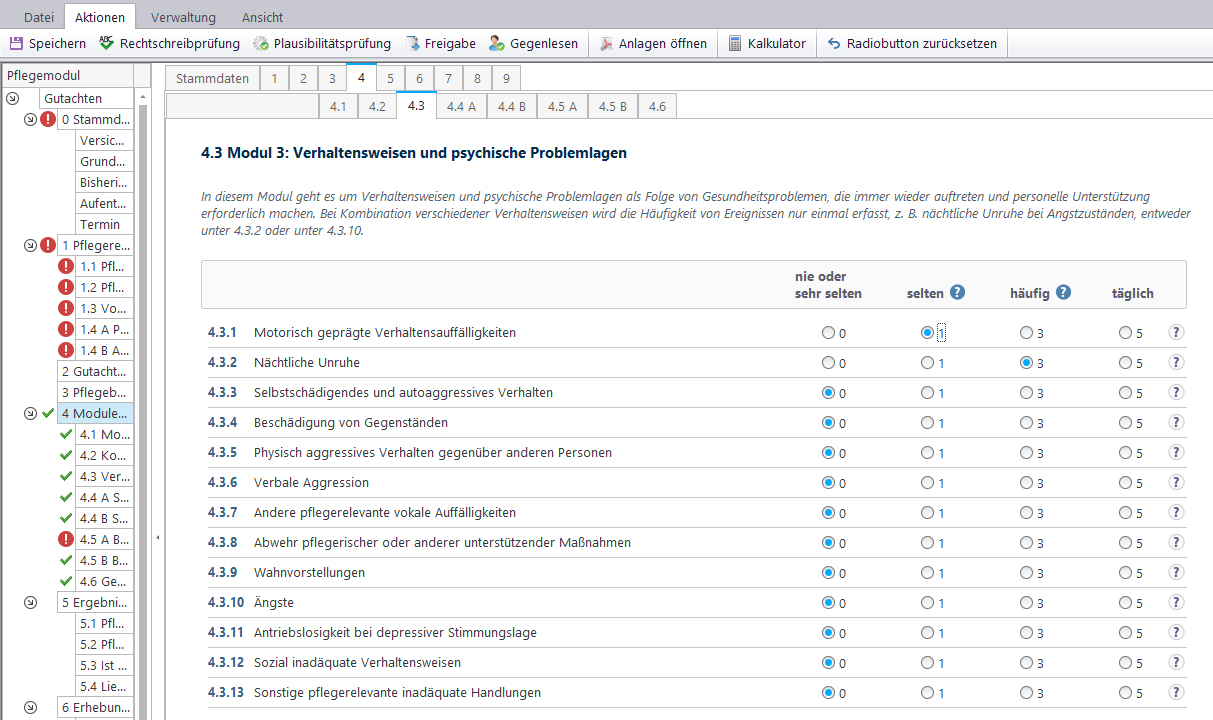Go to section tab 5
Image resolution: width=1213 pixels, height=720 pixels.
[x=390, y=78]
